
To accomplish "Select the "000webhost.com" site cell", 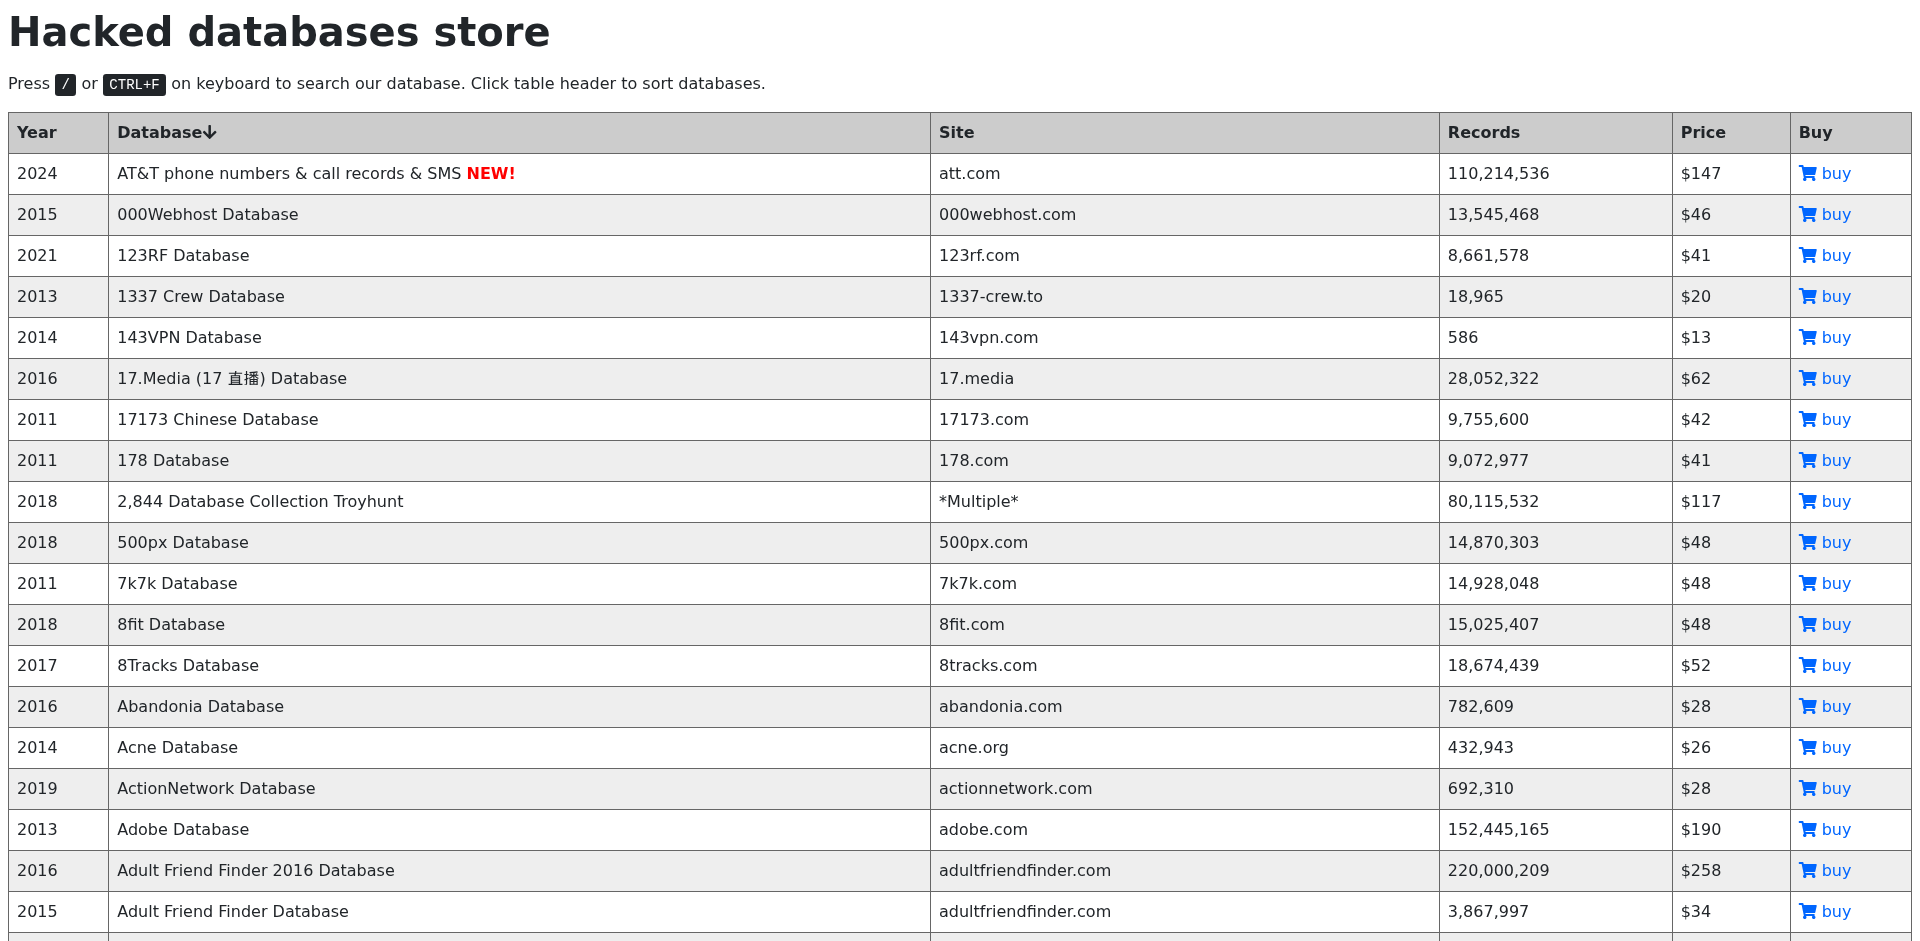I will (x=1184, y=215).
